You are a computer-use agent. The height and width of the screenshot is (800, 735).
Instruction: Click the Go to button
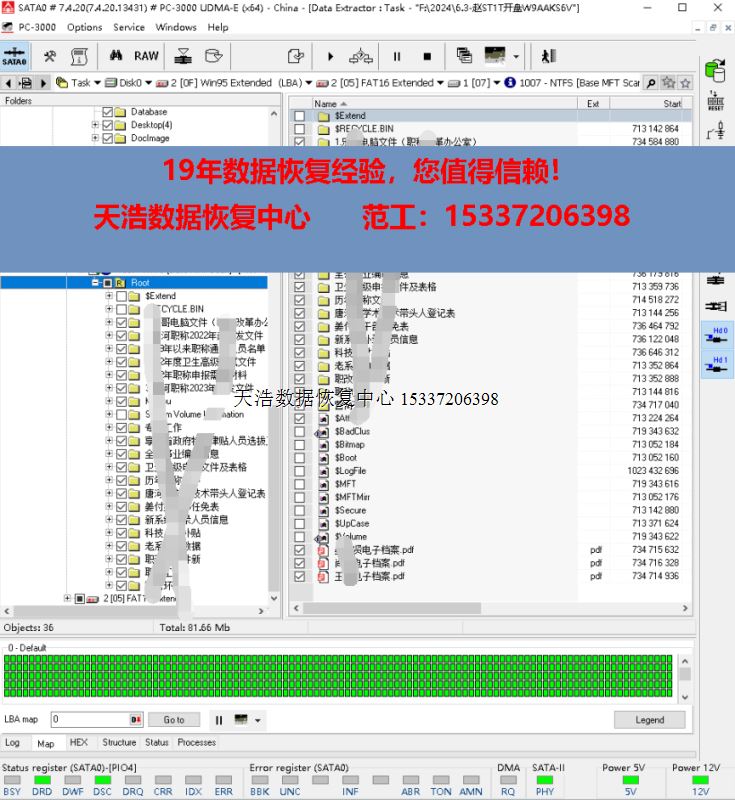[x=174, y=720]
